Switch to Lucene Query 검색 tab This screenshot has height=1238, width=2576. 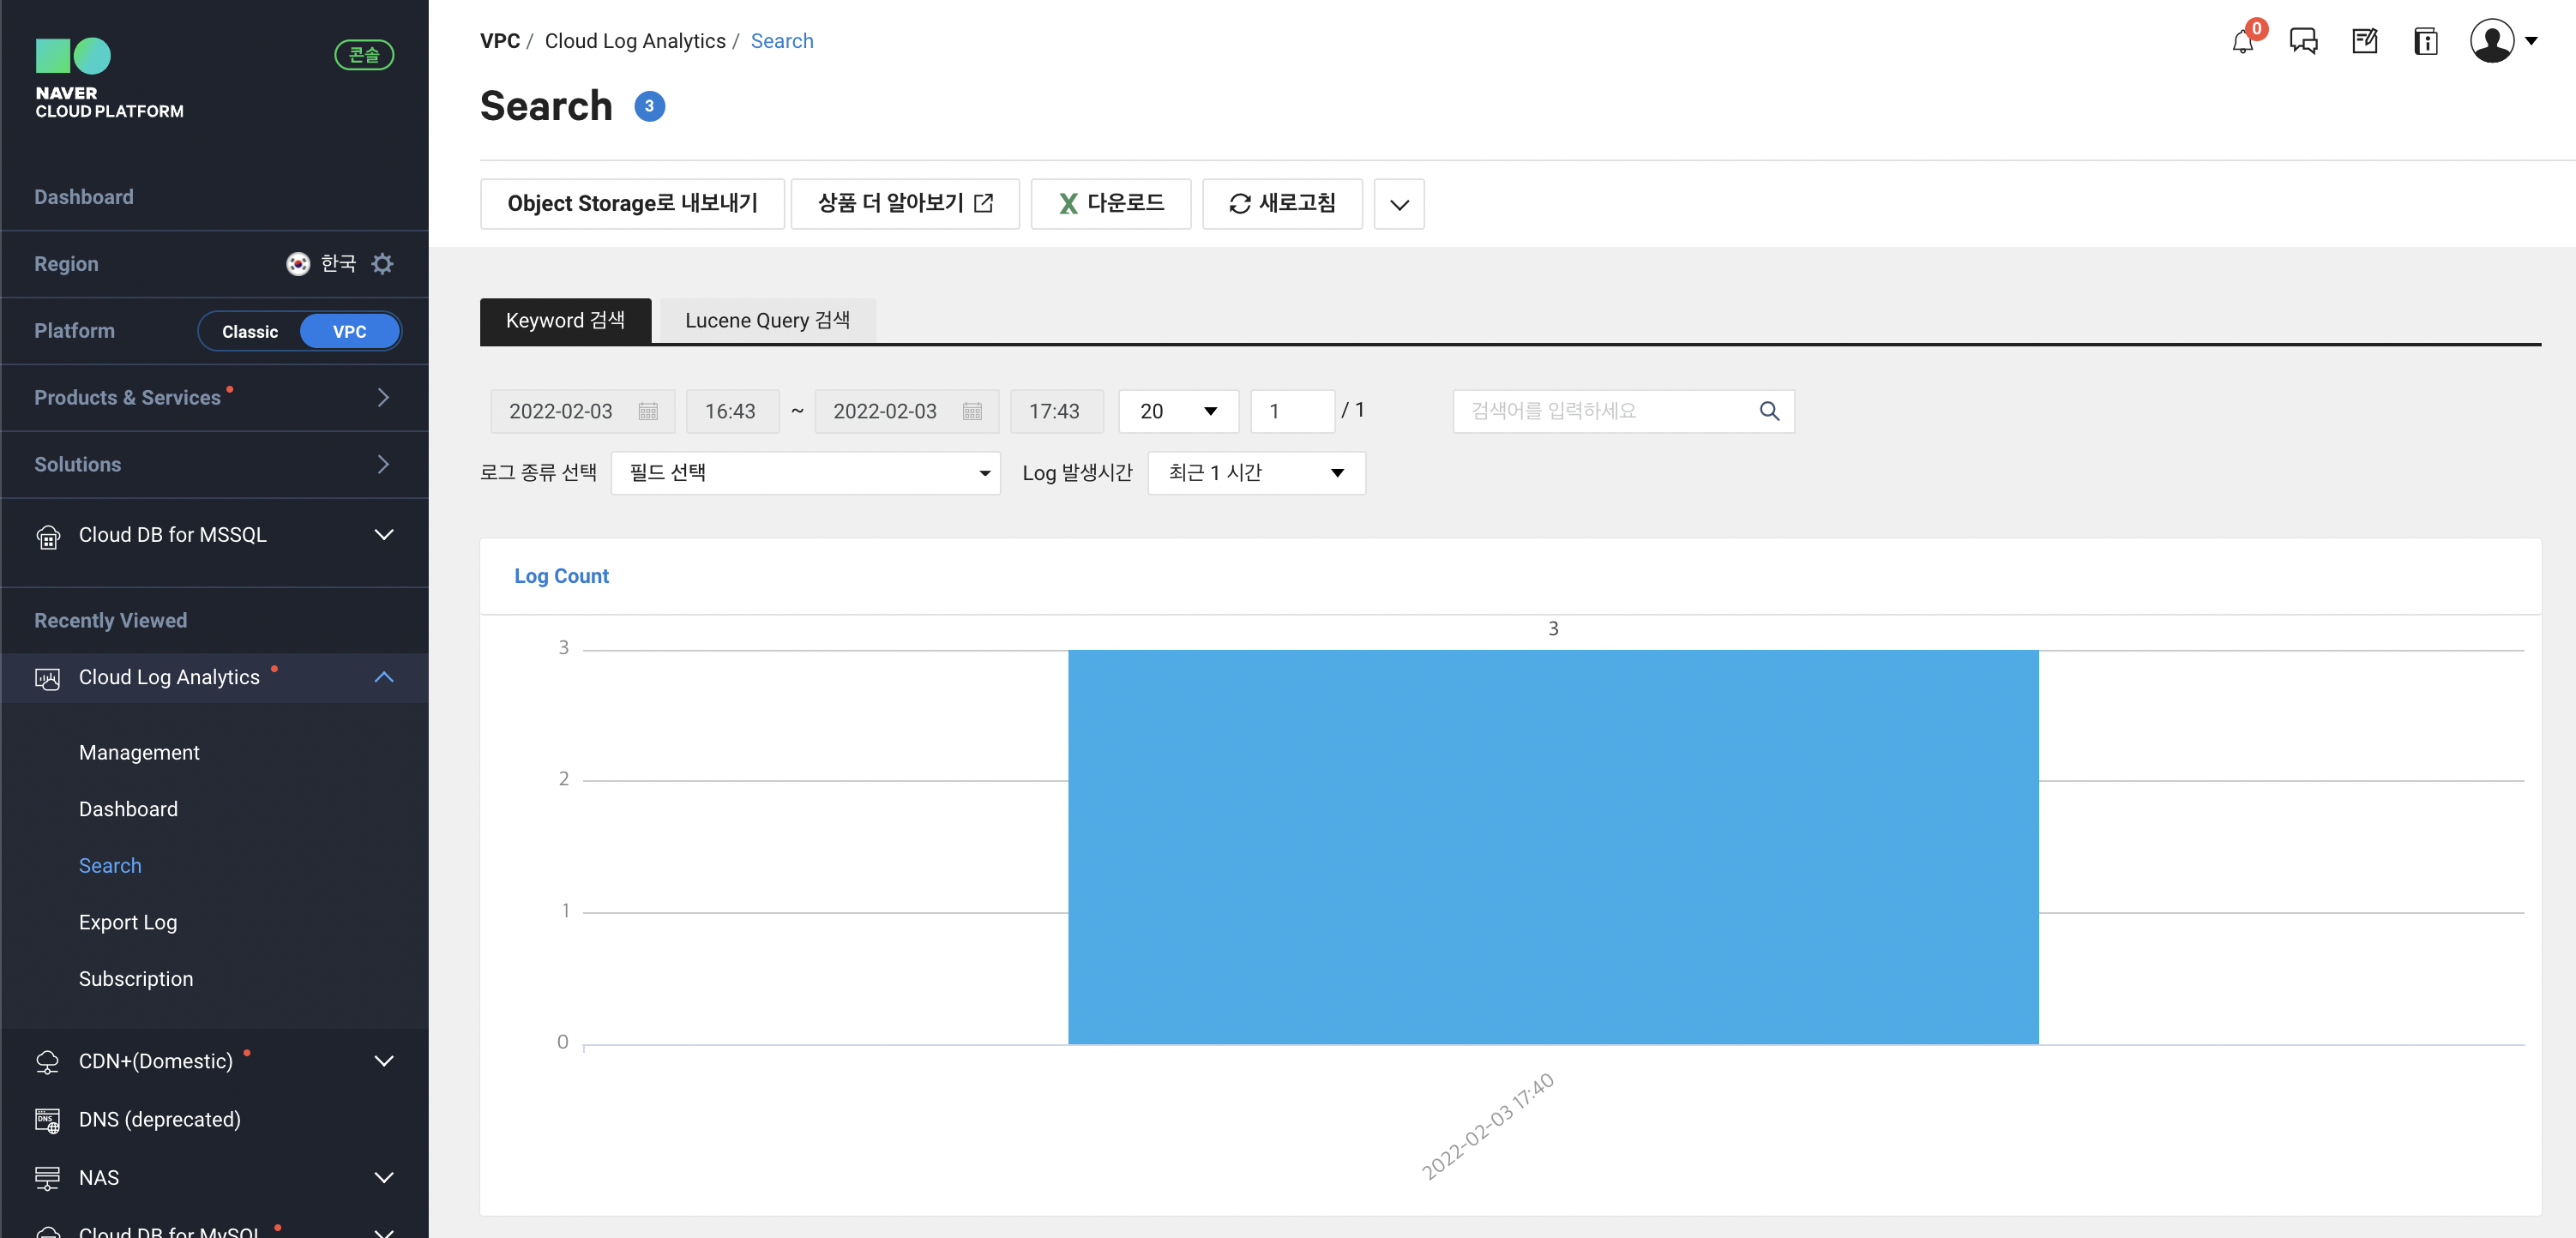point(767,320)
